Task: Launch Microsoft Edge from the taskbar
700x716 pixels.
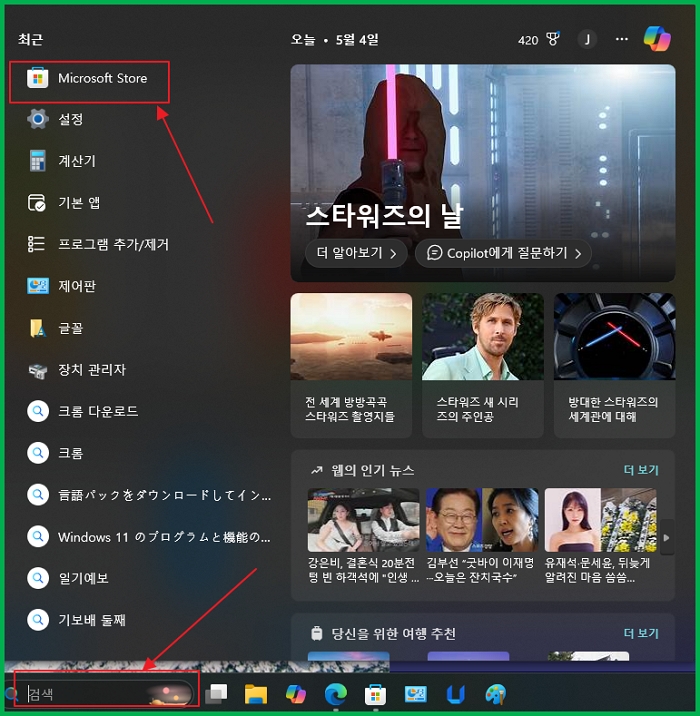Action: pos(336,694)
